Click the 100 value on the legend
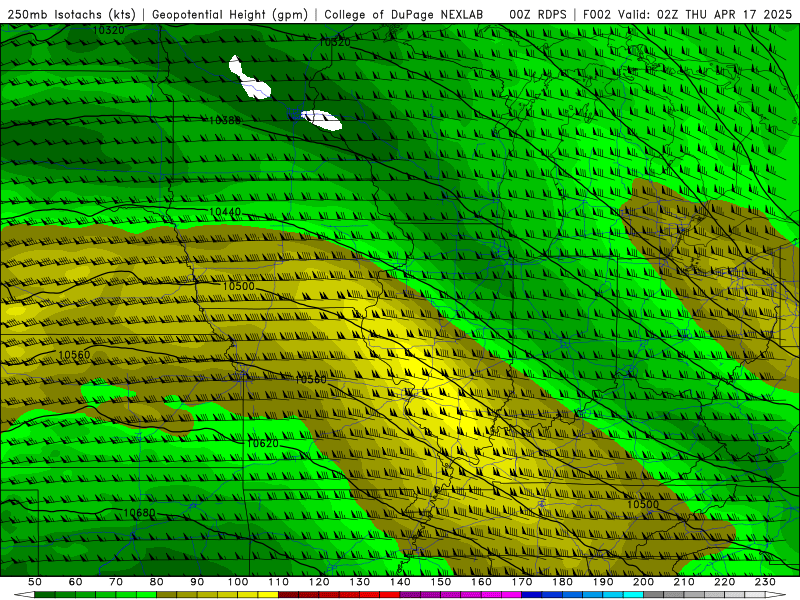The image size is (800, 600). 238,582
